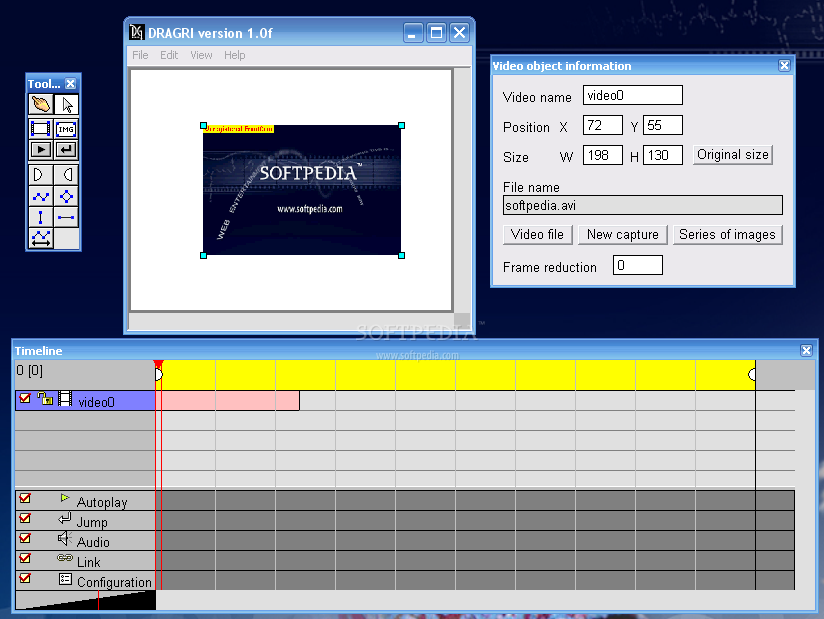Screen dimensions: 824x619
Task: Select the zigzag open path tool
Action: pyautogui.click(x=40, y=197)
